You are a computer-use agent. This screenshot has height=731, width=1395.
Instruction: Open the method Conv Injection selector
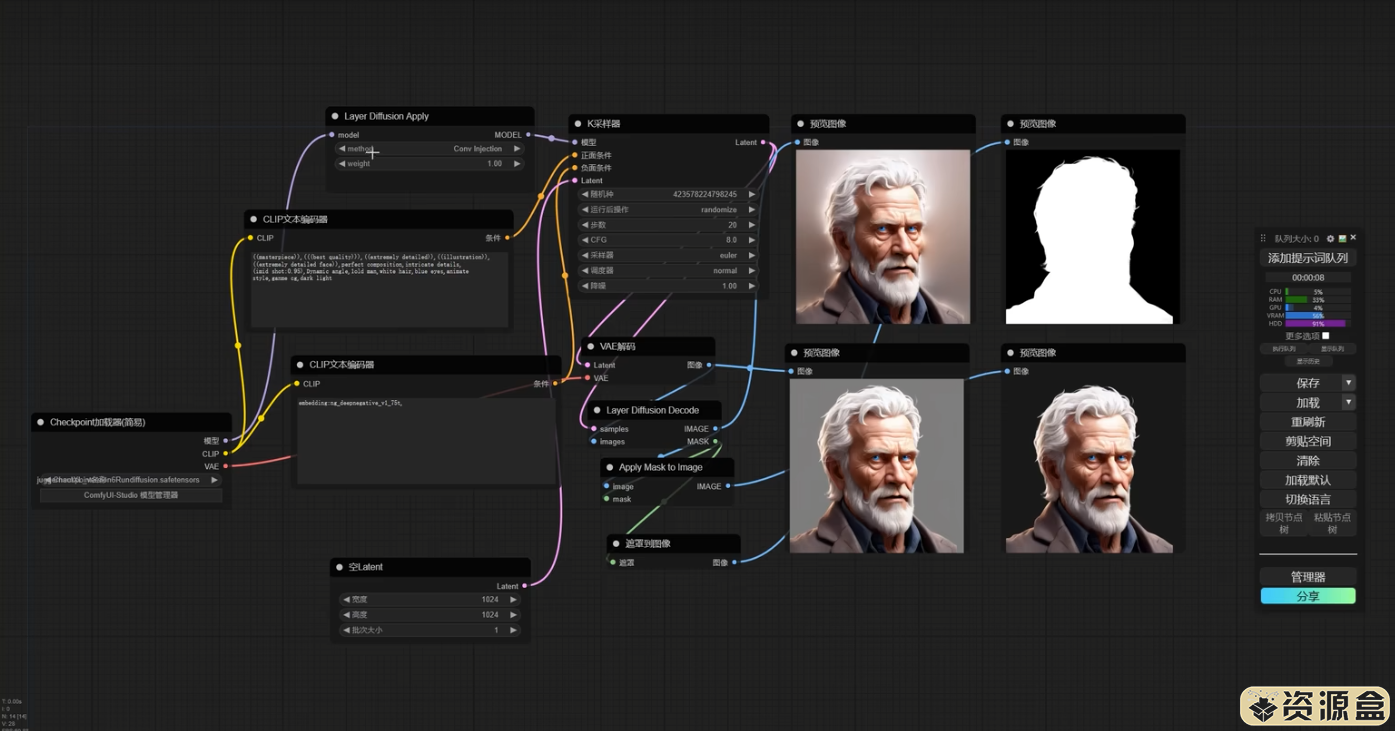pyautogui.click(x=430, y=149)
